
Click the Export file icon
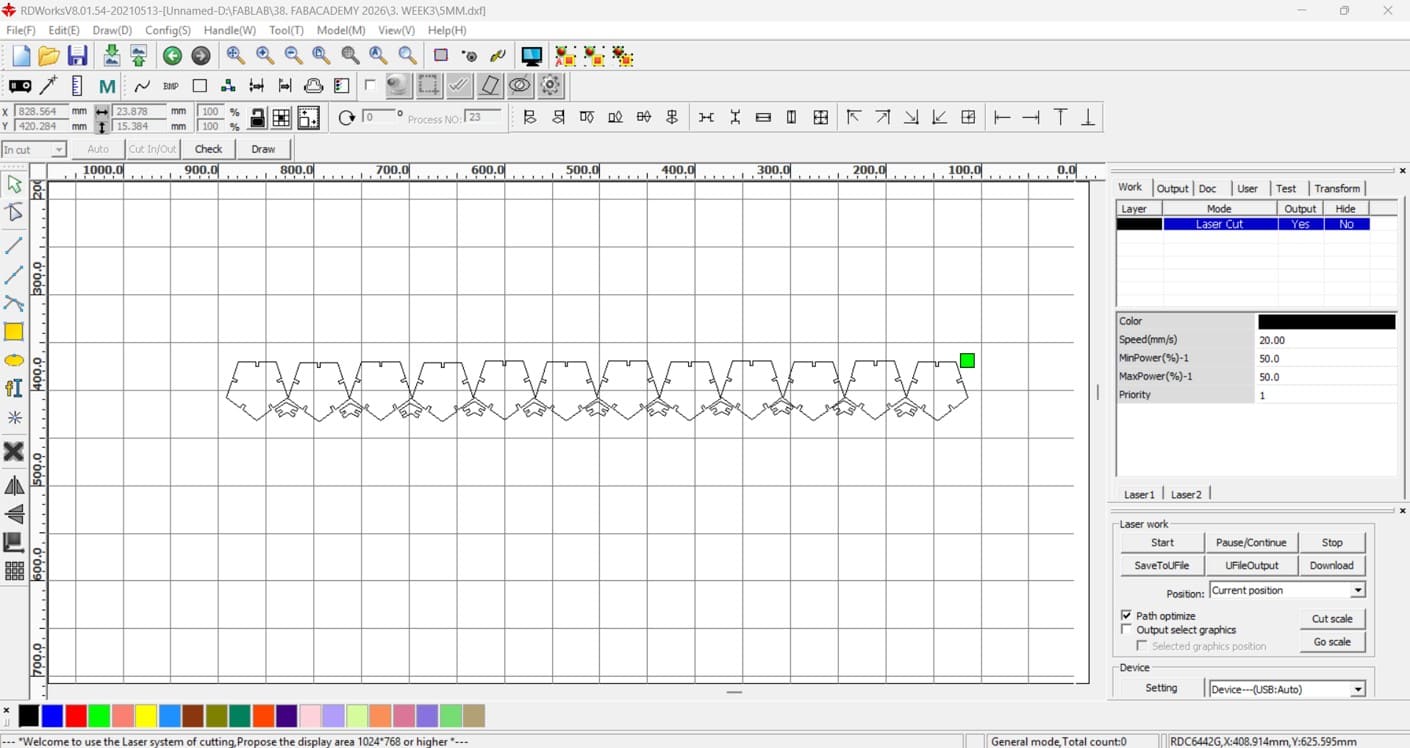(138, 56)
